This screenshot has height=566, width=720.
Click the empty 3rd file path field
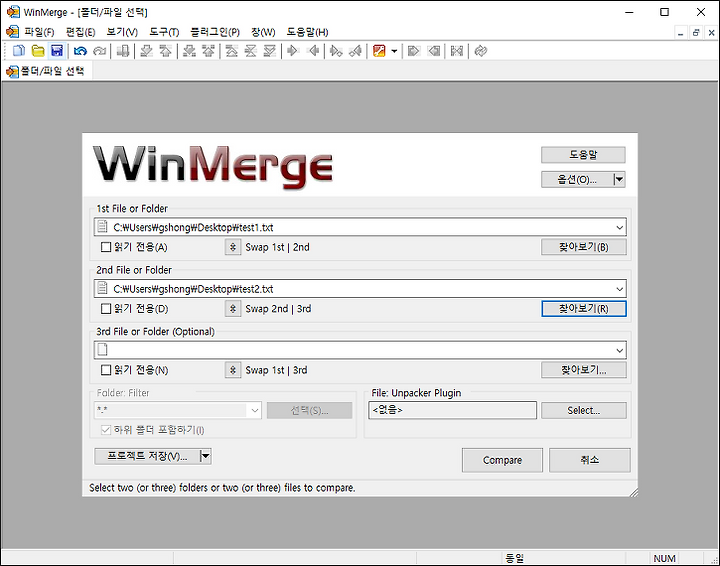(x=360, y=350)
